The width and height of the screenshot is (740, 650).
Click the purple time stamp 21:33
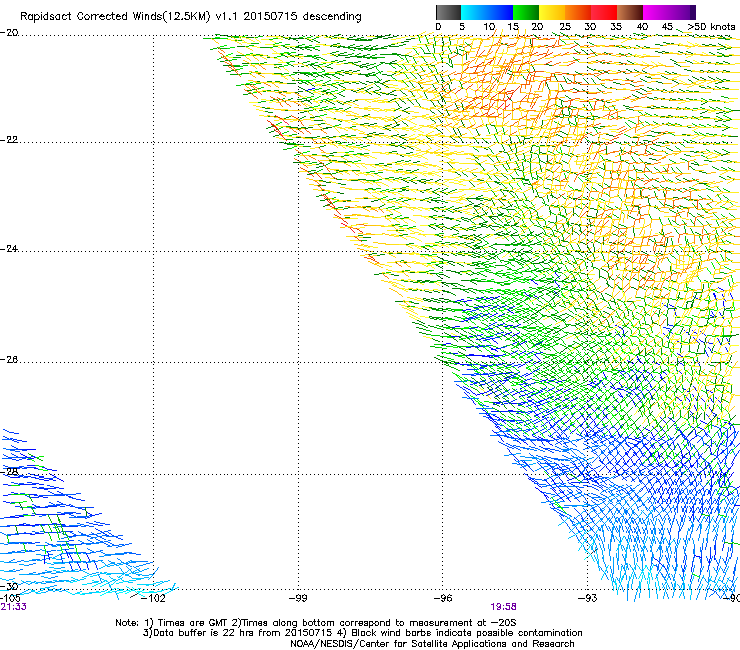pyautogui.click(x=14, y=607)
